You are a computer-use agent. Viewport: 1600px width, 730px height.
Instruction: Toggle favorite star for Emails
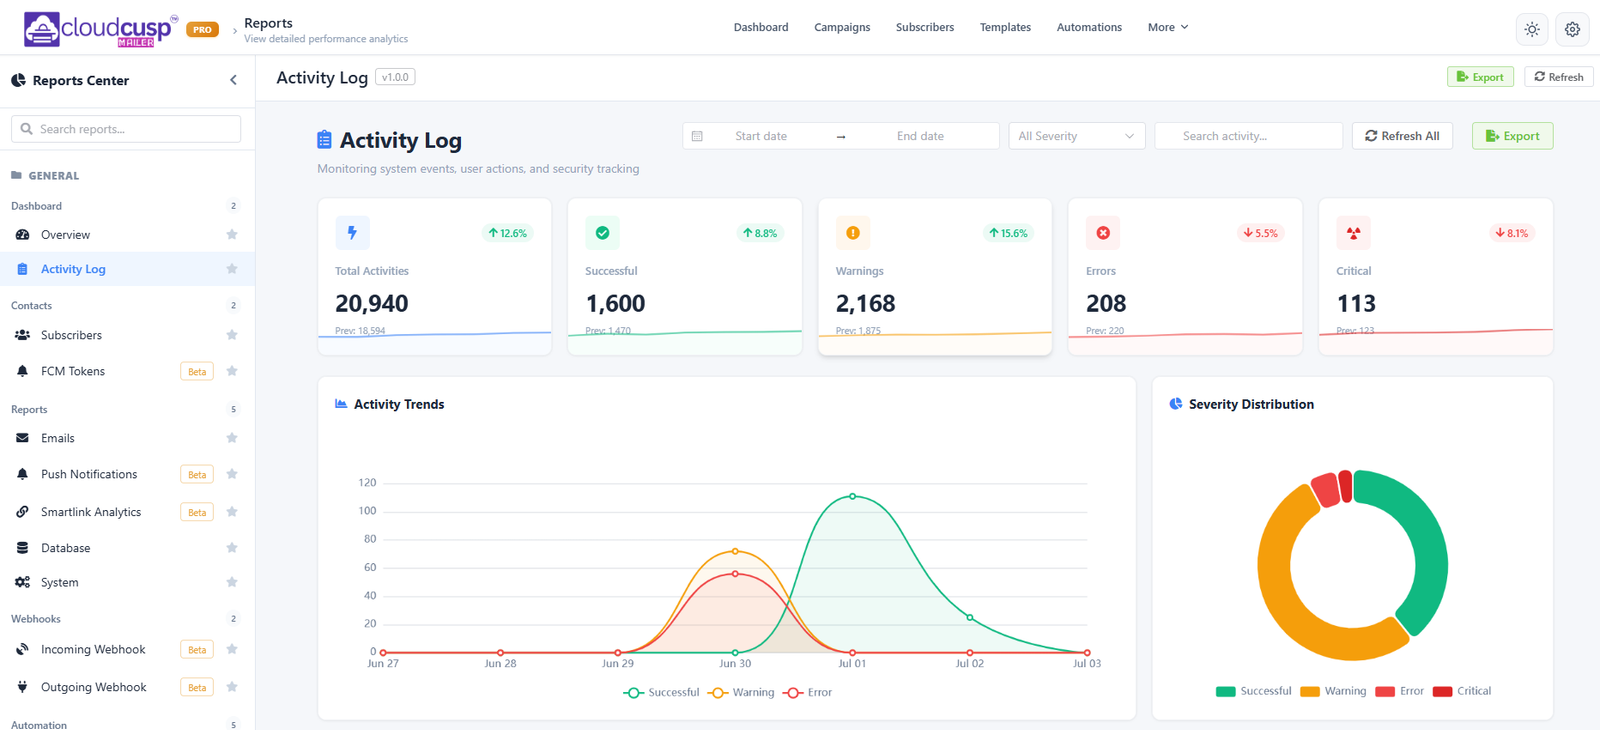pos(232,438)
